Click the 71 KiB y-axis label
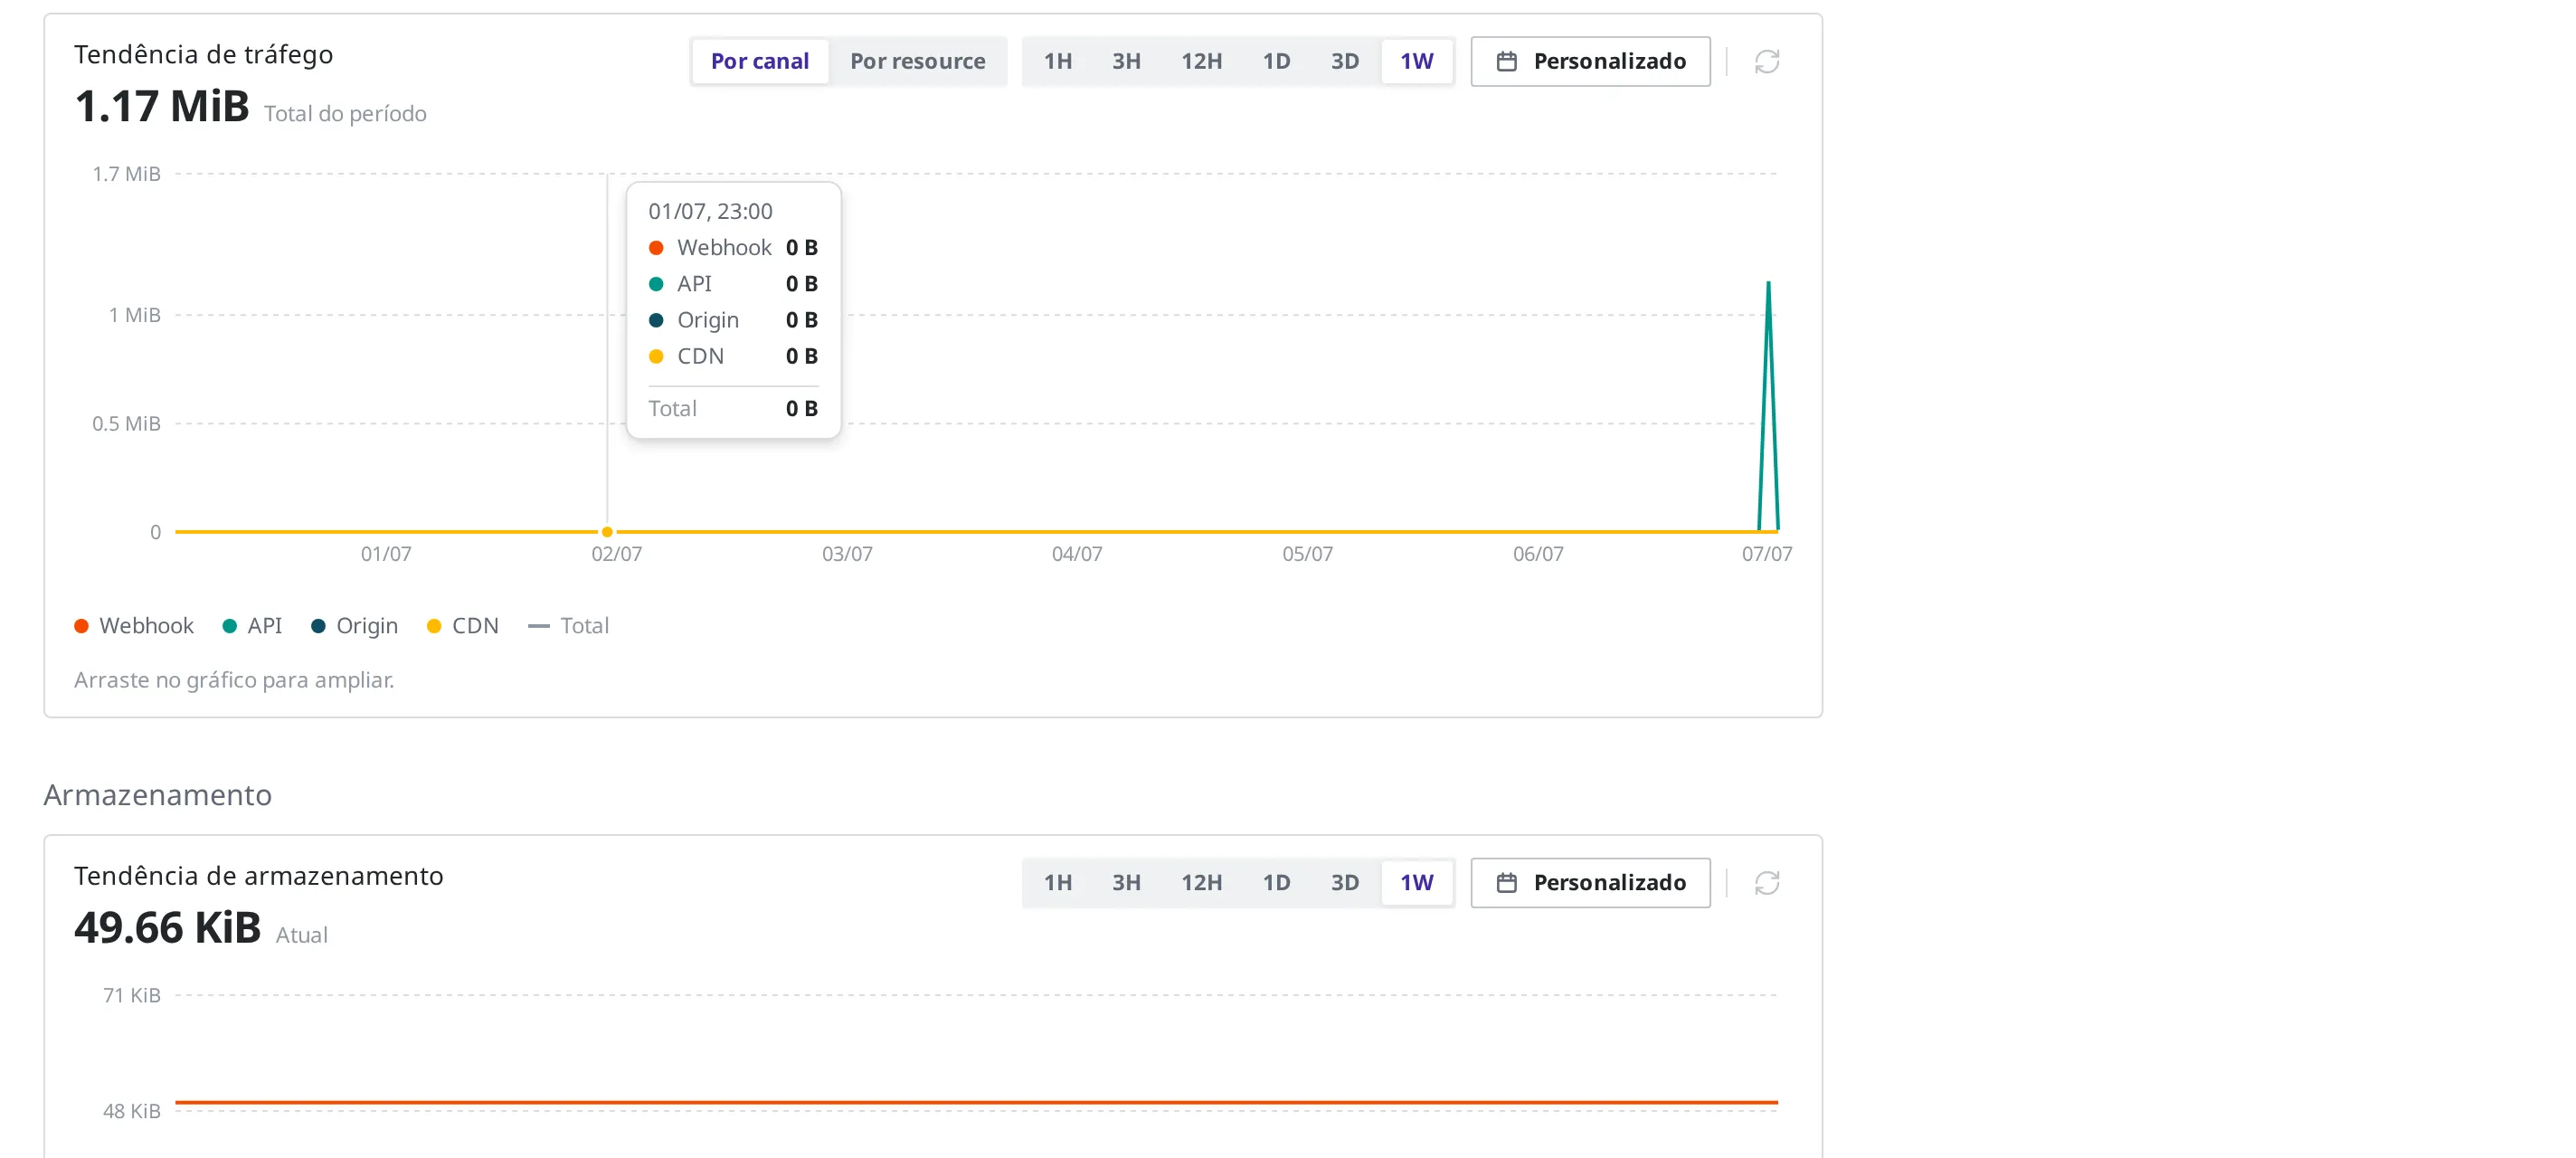This screenshot has height=1158, width=2576. pyautogui.click(x=131, y=995)
